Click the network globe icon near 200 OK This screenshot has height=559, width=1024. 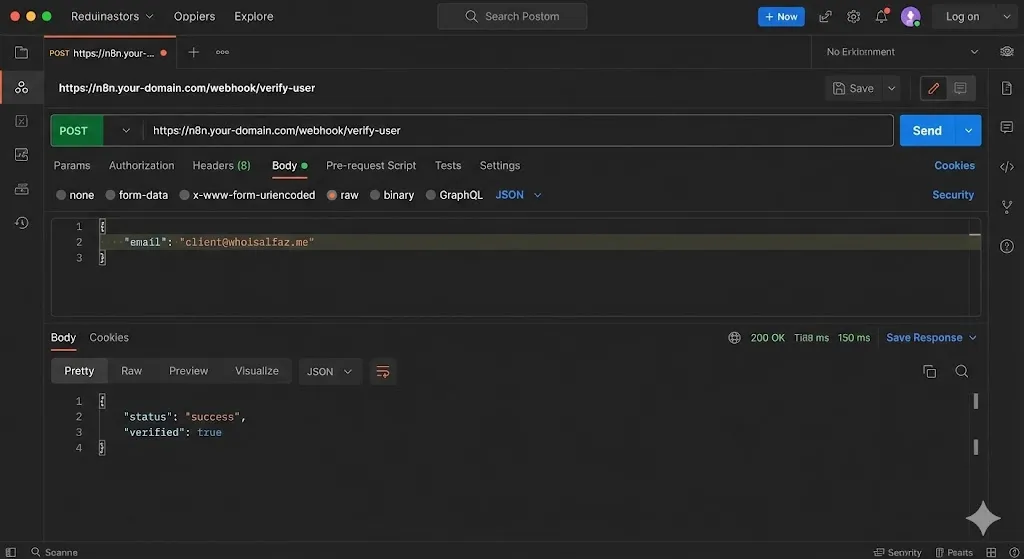point(734,338)
